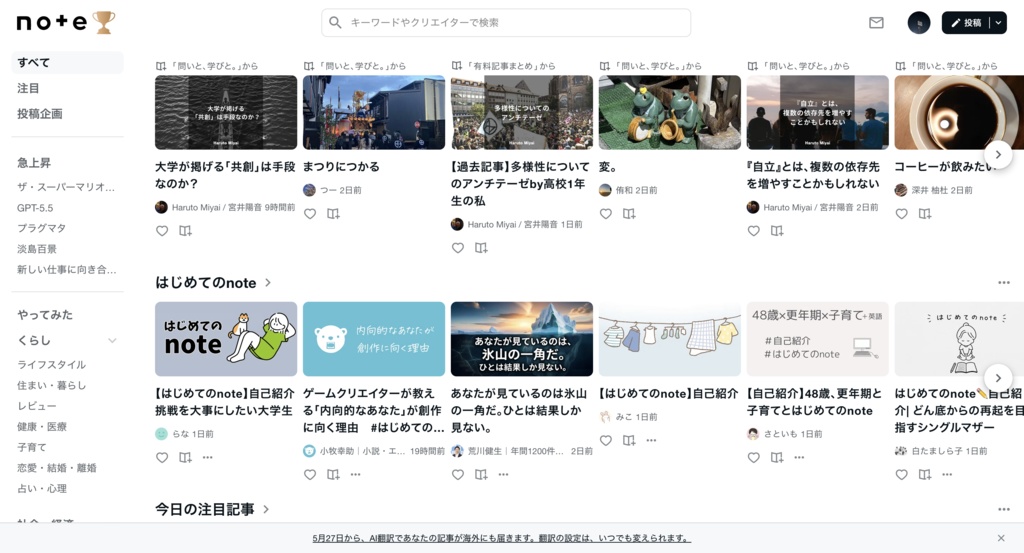Like みこ's 【はじめてのnote】自己紹介 post
The width and height of the screenshot is (1024, 553).
click(606, 441)
